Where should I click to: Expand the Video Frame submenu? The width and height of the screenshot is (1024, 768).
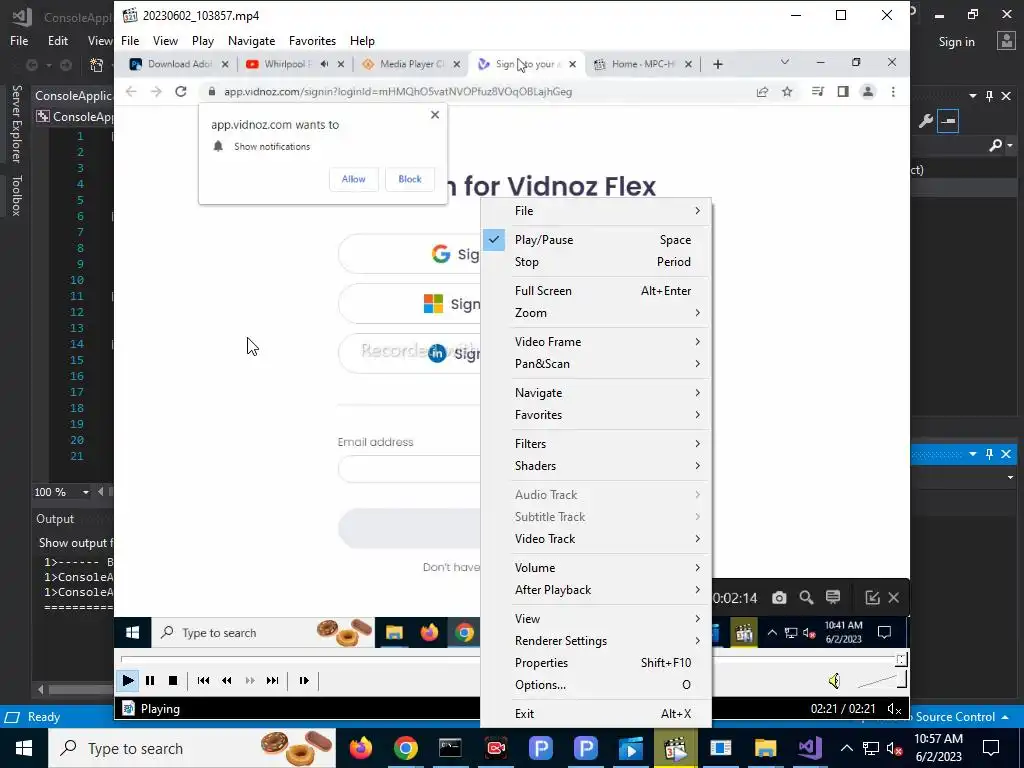coord(596,342)
